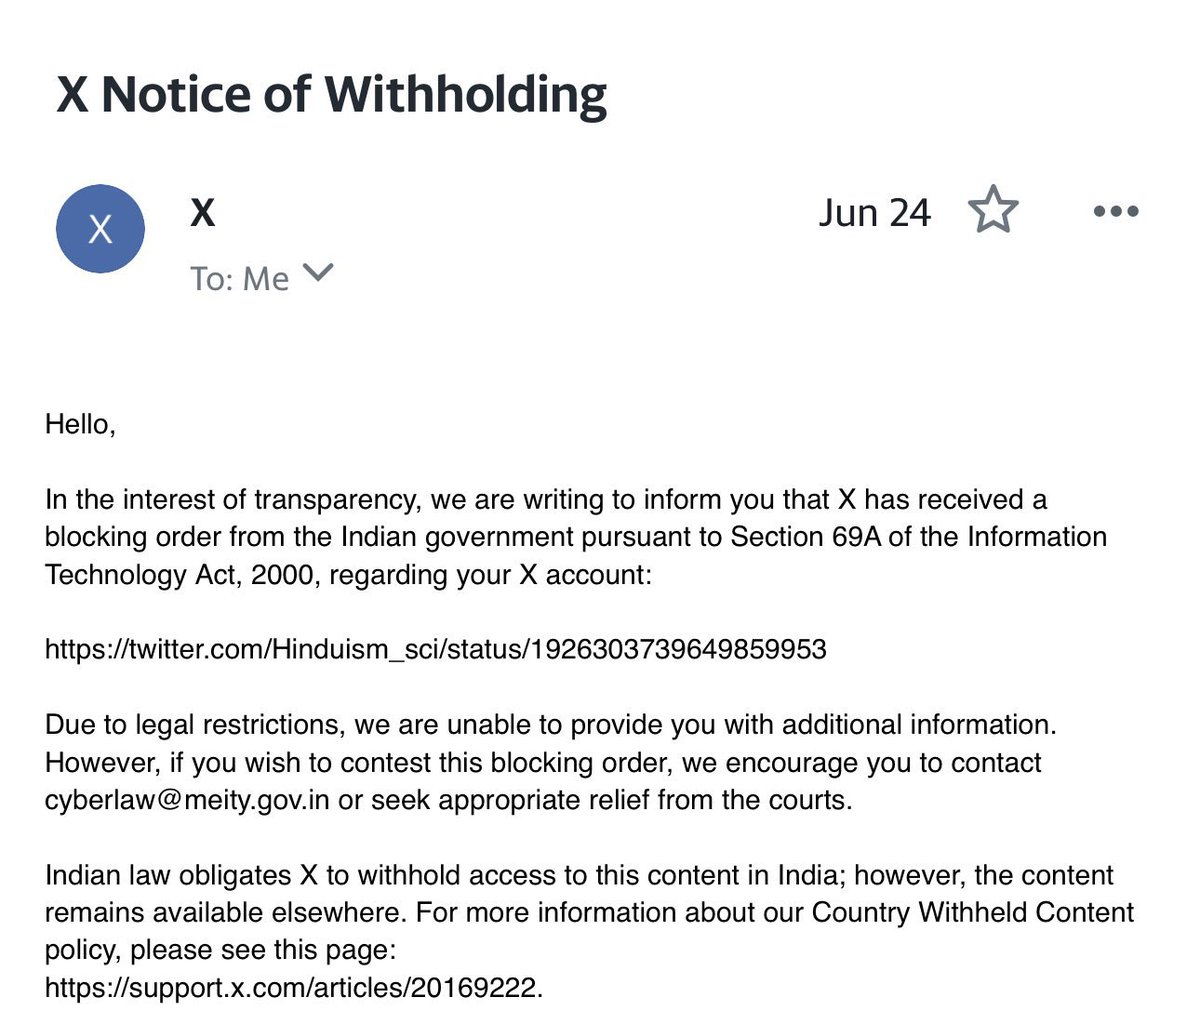Click the 'Indian law obligates X' sentence

pos(590,912)
